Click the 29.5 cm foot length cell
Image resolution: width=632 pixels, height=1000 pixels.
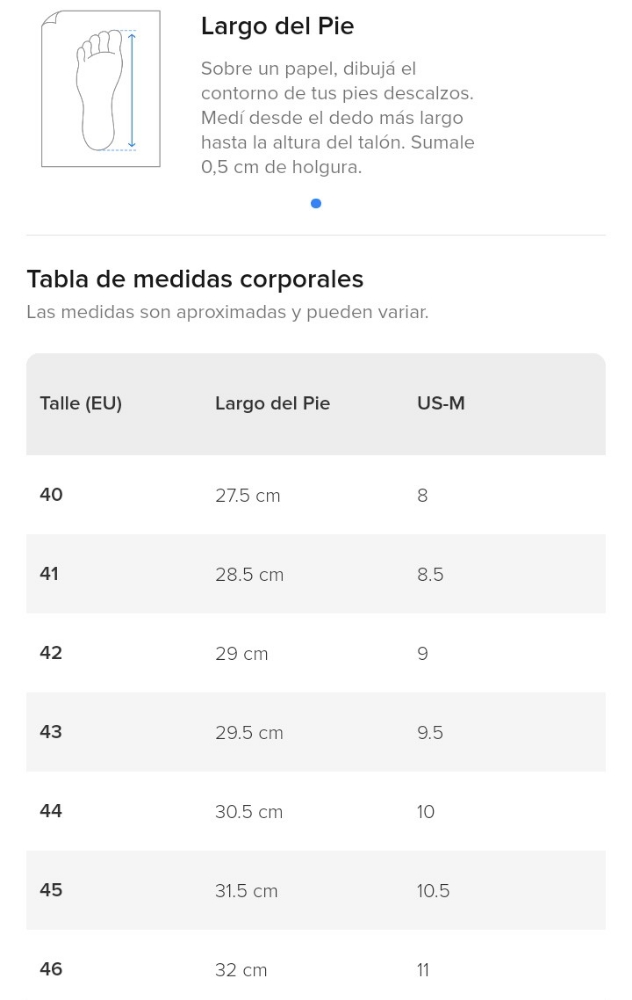tap(249, 733)
